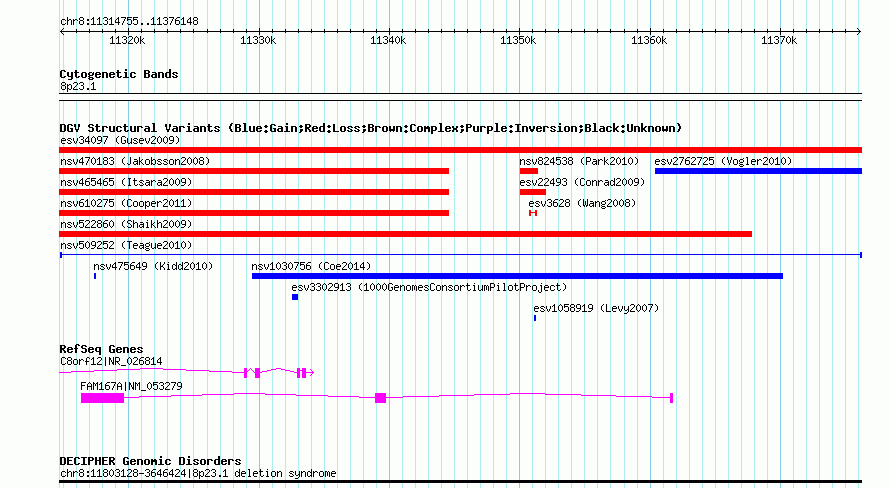Click the nsv475649 Kidd2010 tiny blue marker
The image size is (890, 488).
(95, 276)
